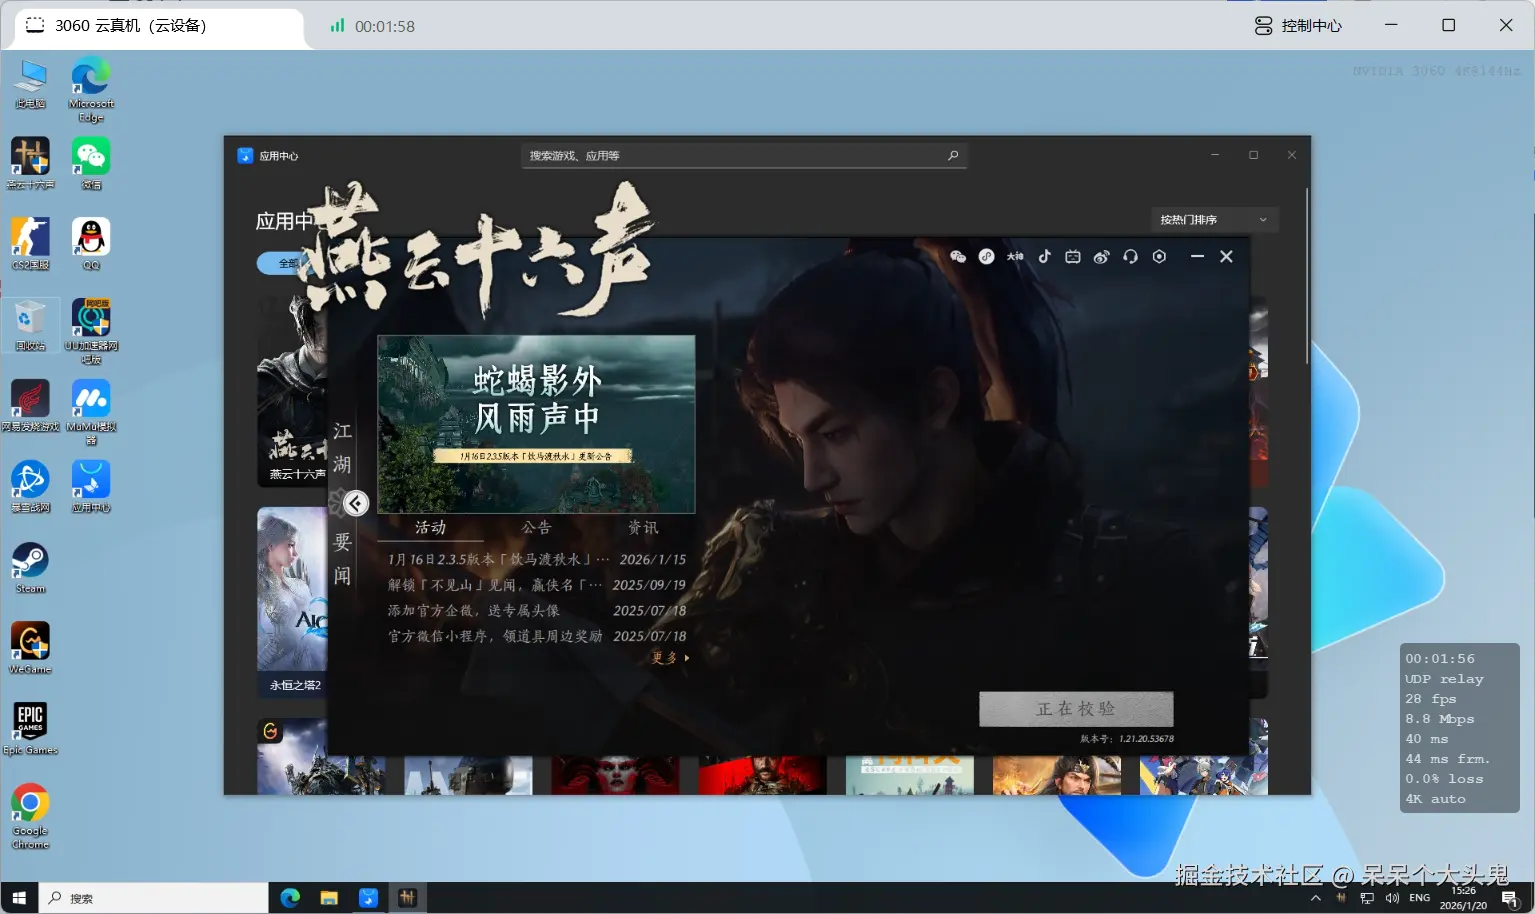Screen dimensions: 1535x914
Task: Click the ENG input language indicator
Action: click(x=1420, y=898)
